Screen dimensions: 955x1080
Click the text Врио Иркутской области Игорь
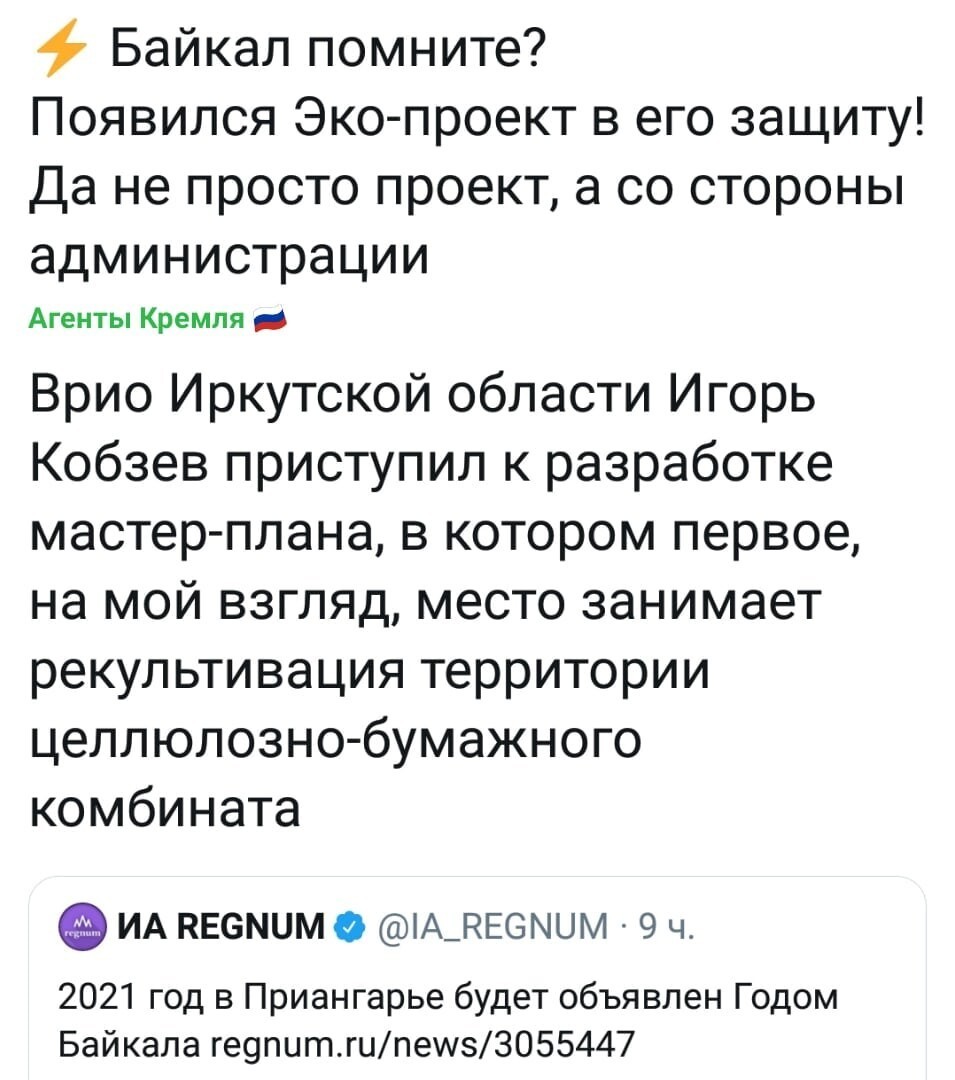(423, 396)
